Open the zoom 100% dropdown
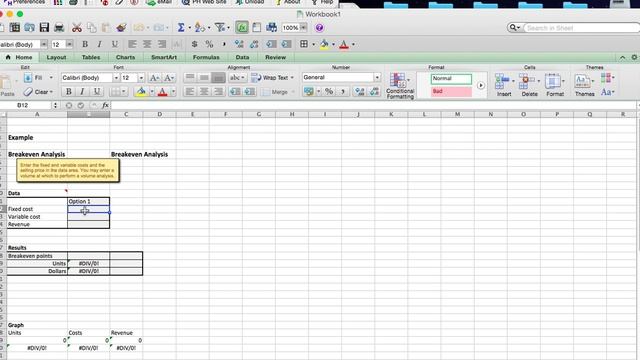 (x=304, y=28)
